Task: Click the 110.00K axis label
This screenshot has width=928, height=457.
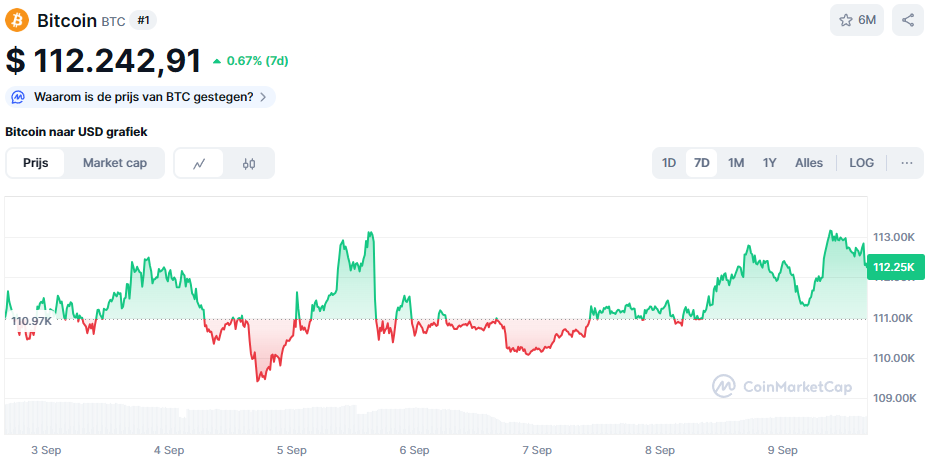Action: click(894, 358)
